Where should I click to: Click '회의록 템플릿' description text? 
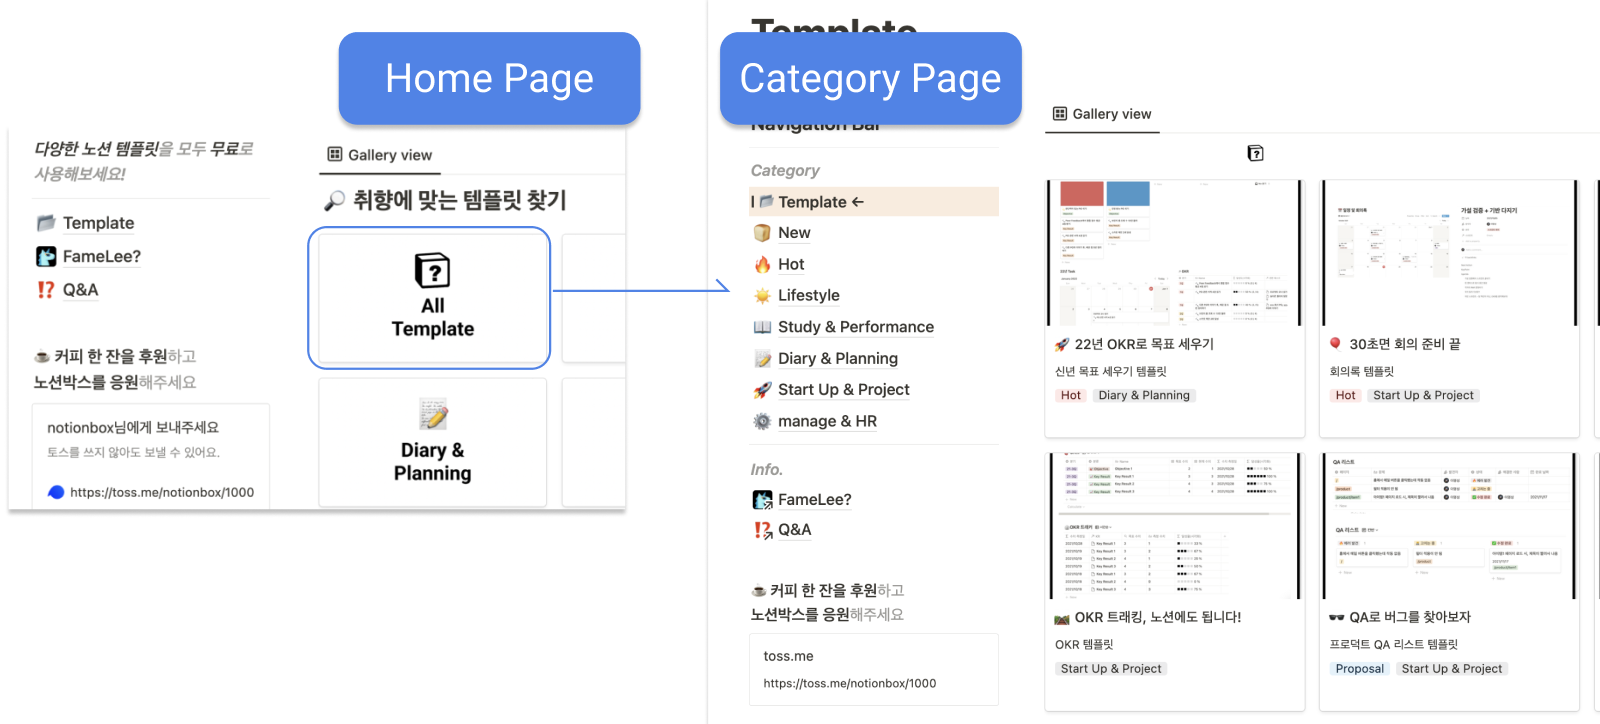click(1362, 371)
